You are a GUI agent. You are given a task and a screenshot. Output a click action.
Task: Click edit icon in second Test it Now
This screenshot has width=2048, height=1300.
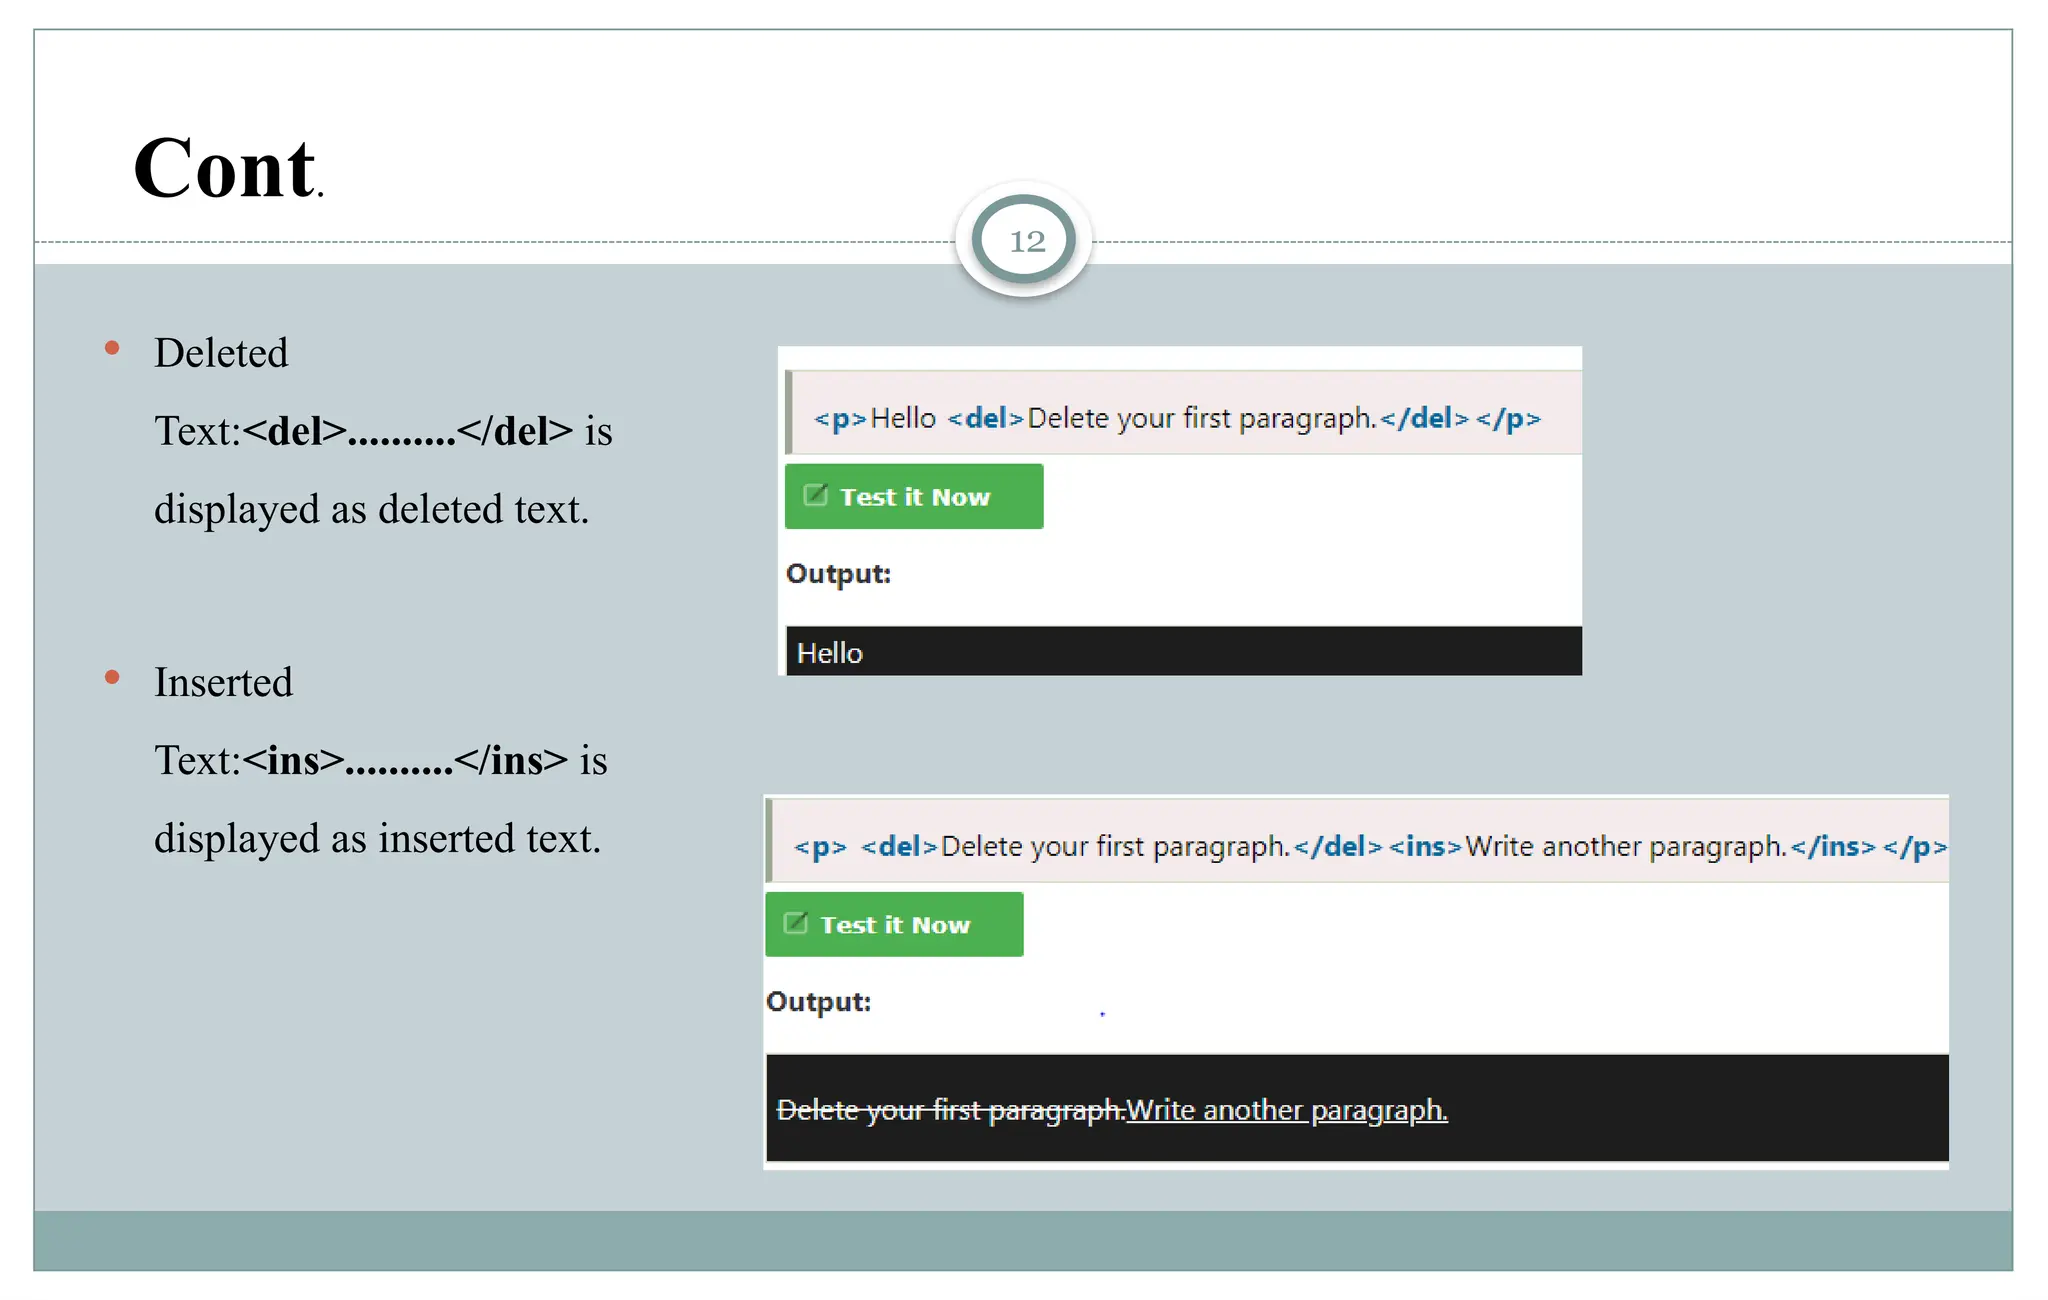[796, 923]
